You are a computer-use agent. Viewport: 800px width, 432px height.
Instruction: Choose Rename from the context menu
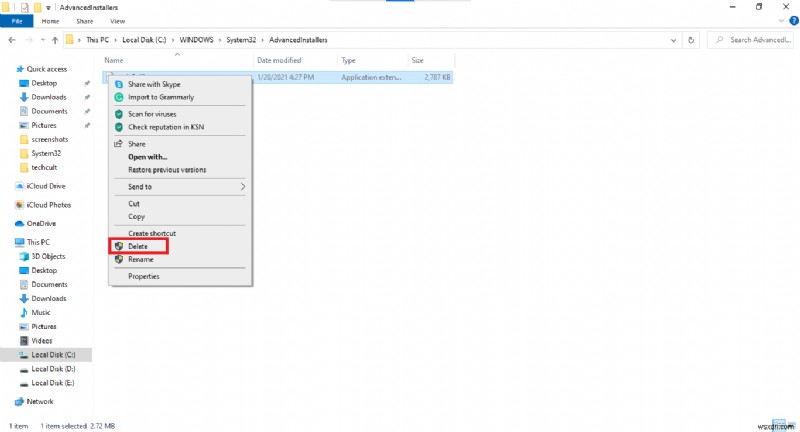click(180, 260)
